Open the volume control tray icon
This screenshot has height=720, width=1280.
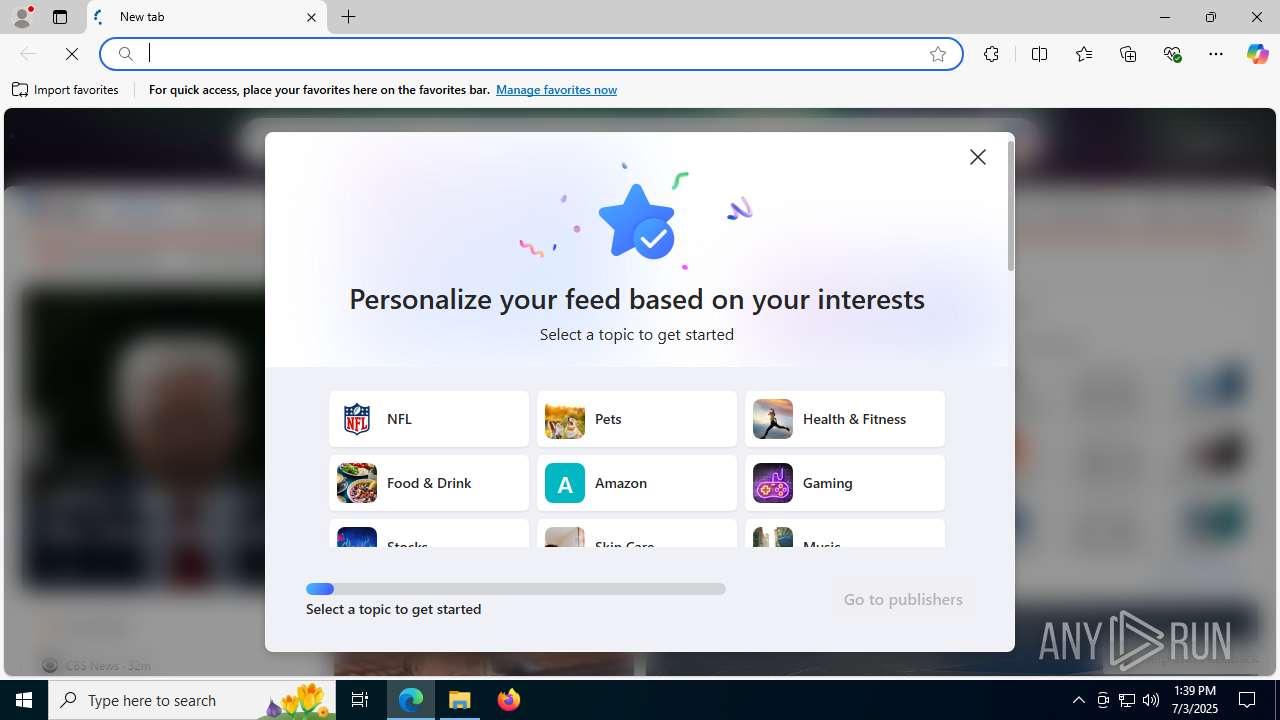coord(1151,700)
